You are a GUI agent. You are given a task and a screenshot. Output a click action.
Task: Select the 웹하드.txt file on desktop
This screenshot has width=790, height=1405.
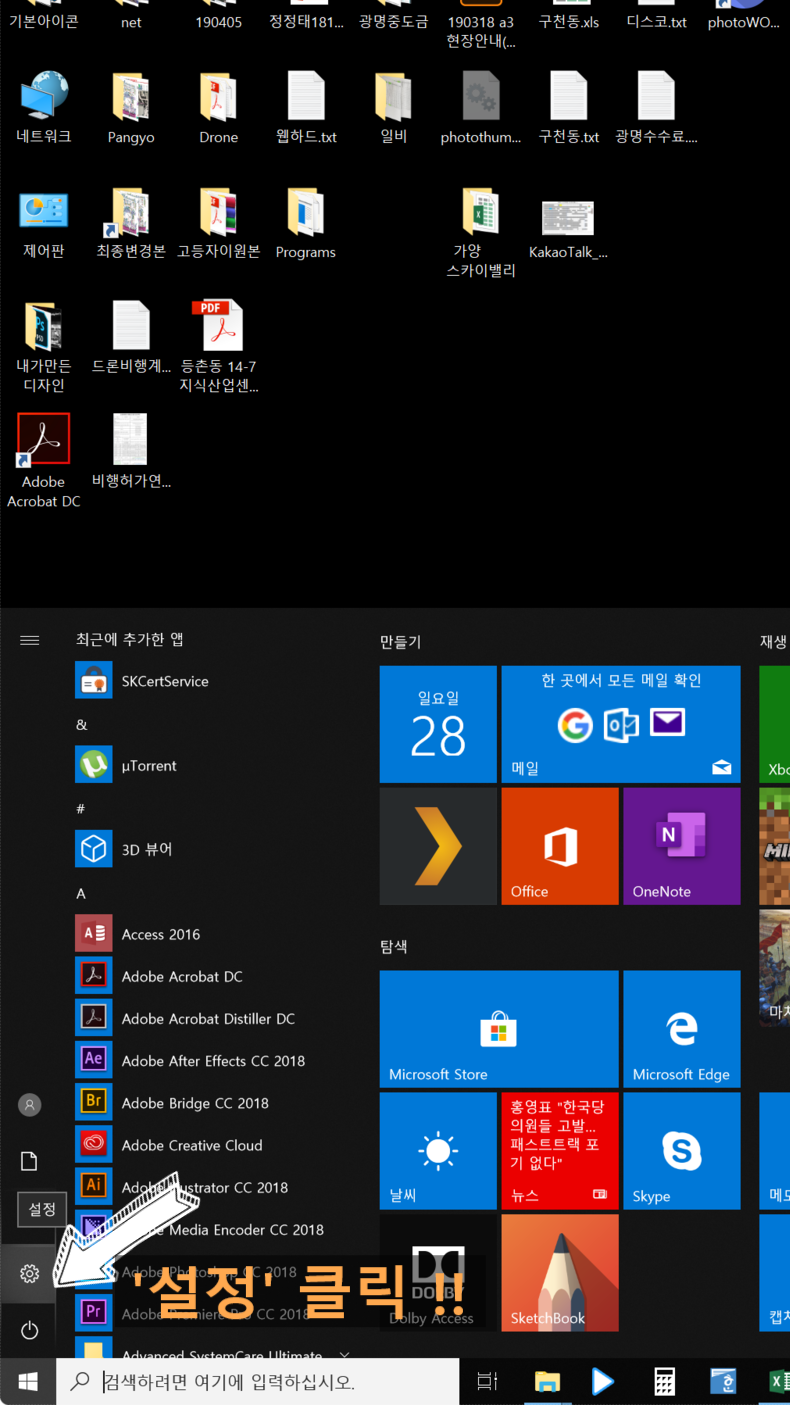point(306,108)
